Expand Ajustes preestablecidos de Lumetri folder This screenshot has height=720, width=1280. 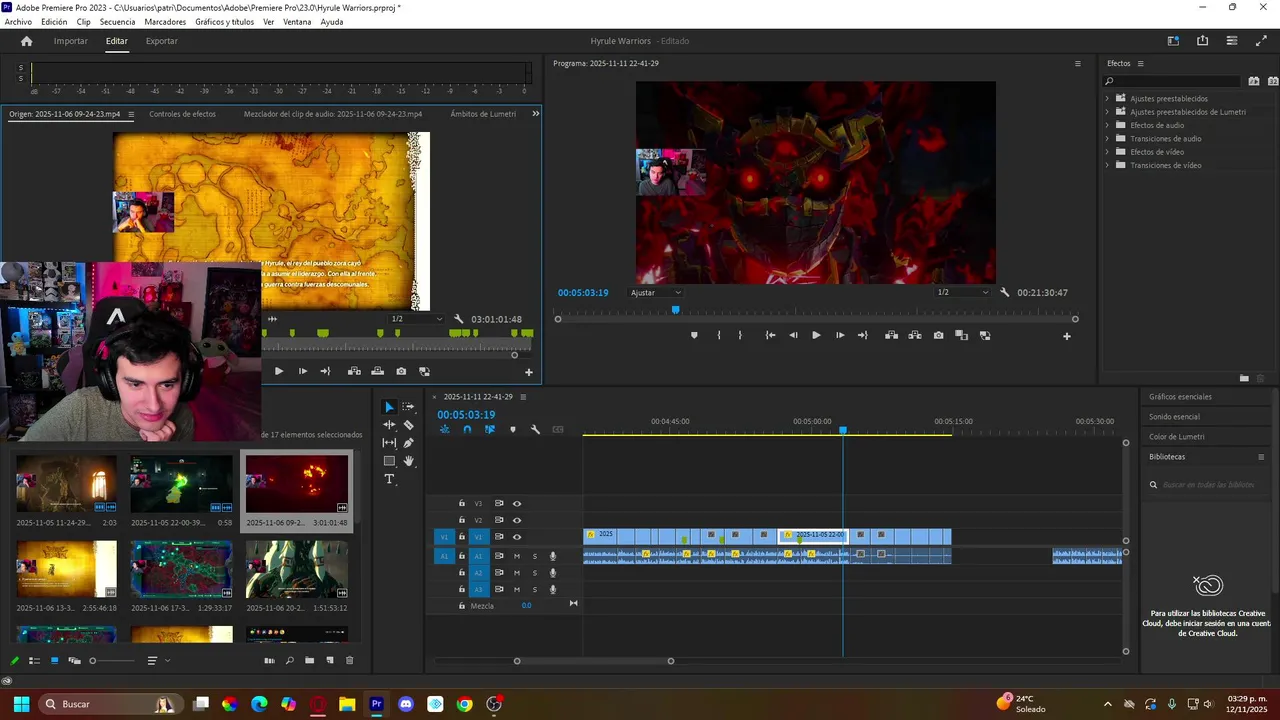click(x=1107, y=112)
